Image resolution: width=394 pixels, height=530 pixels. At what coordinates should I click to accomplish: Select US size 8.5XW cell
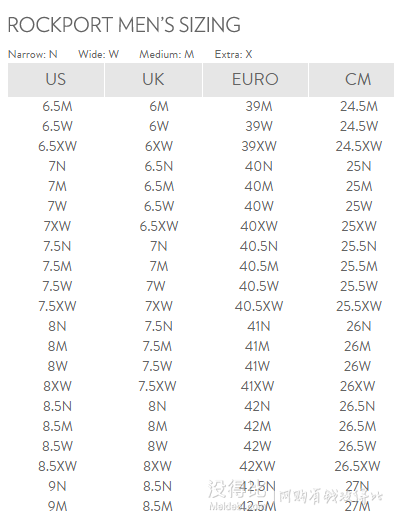[x=57, y=466]
